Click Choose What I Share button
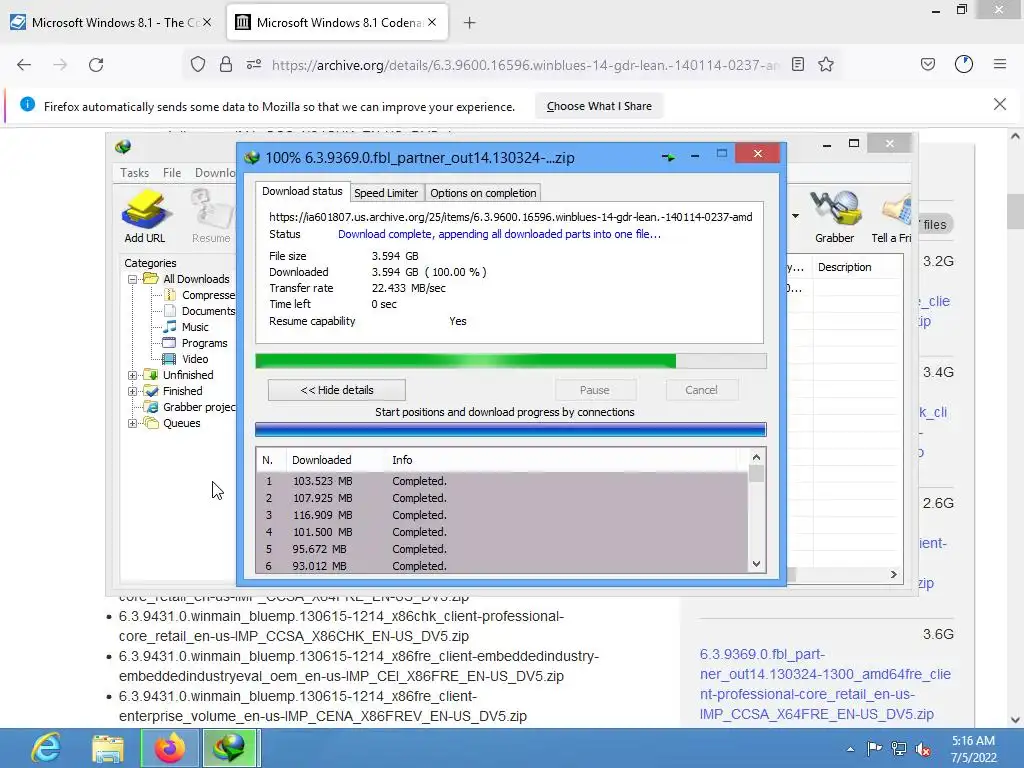Screen dimensions: 1024x768 tap(599, 106)
